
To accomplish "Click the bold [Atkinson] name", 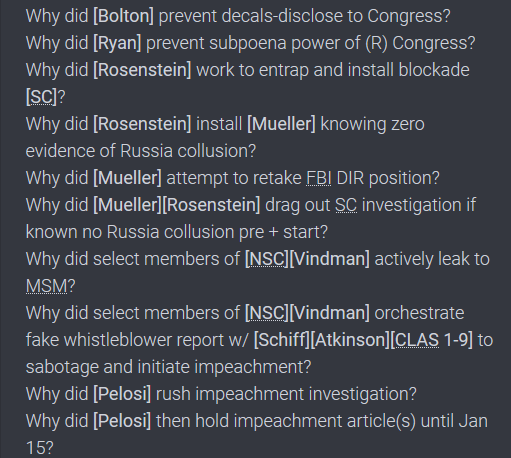I will (350, 340).
